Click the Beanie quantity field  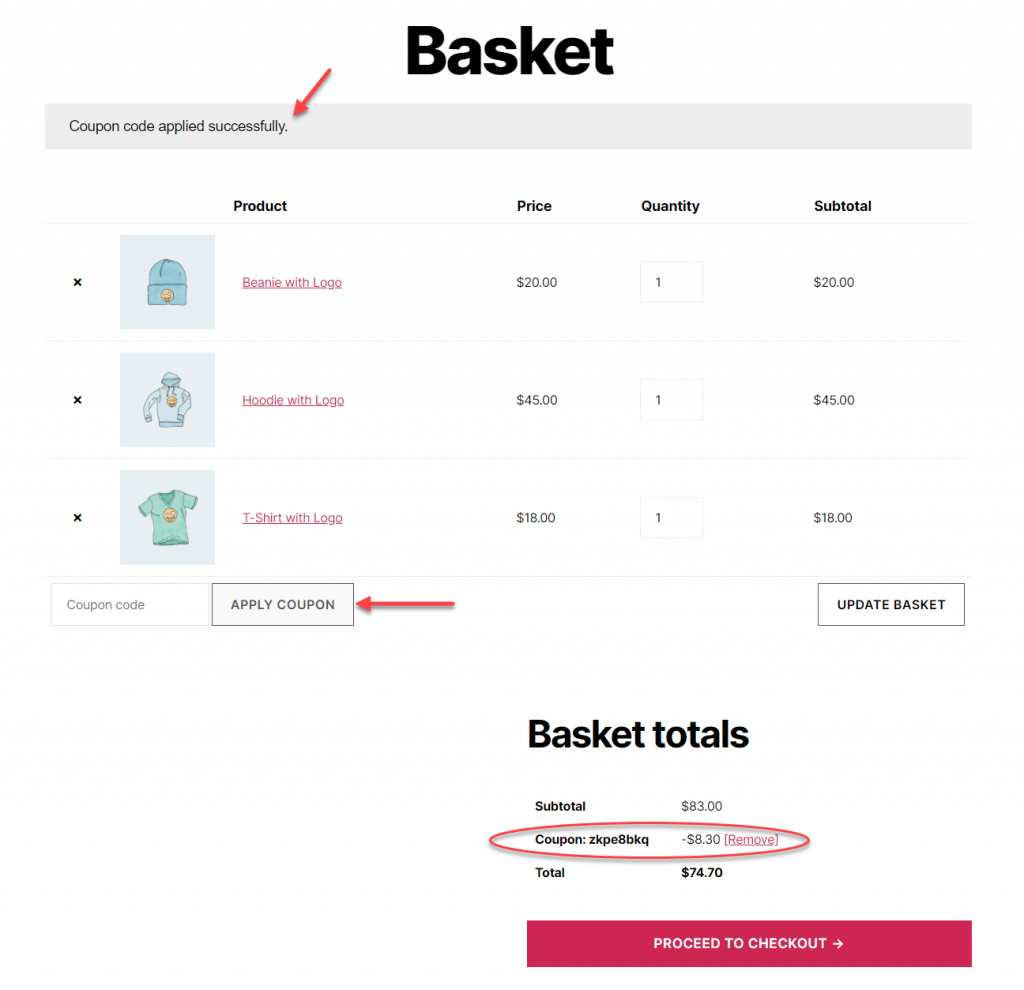pos(671,282)
